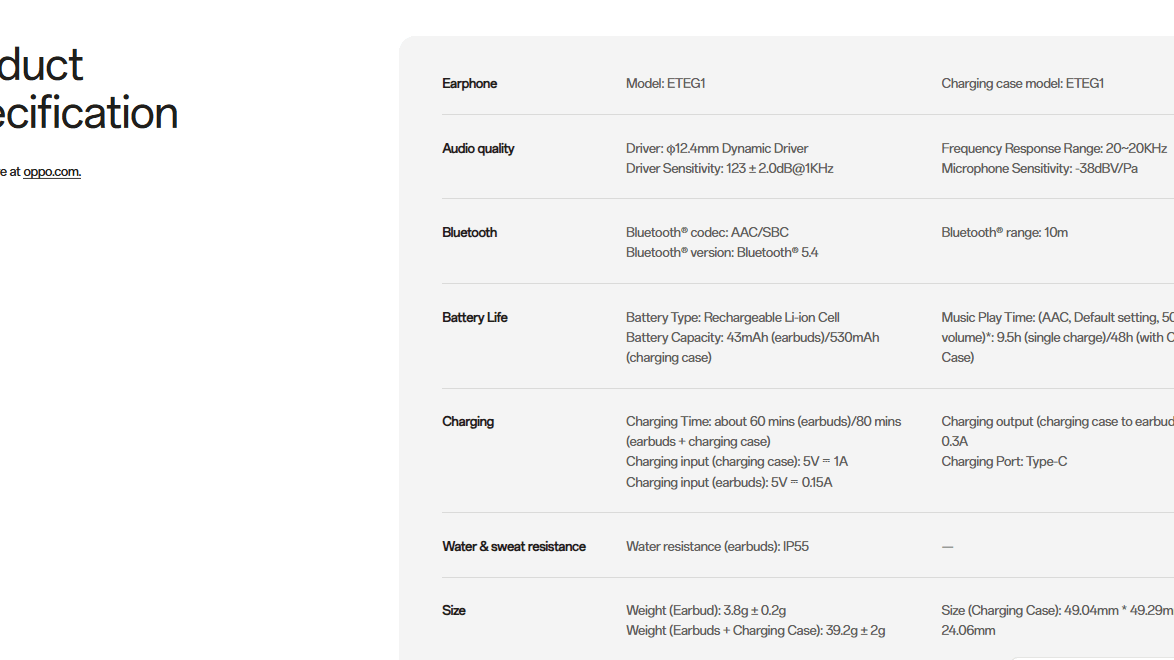Click the Water & sweat resistance label
Viewport: 1174px width, 660px height.
point(514,547)
